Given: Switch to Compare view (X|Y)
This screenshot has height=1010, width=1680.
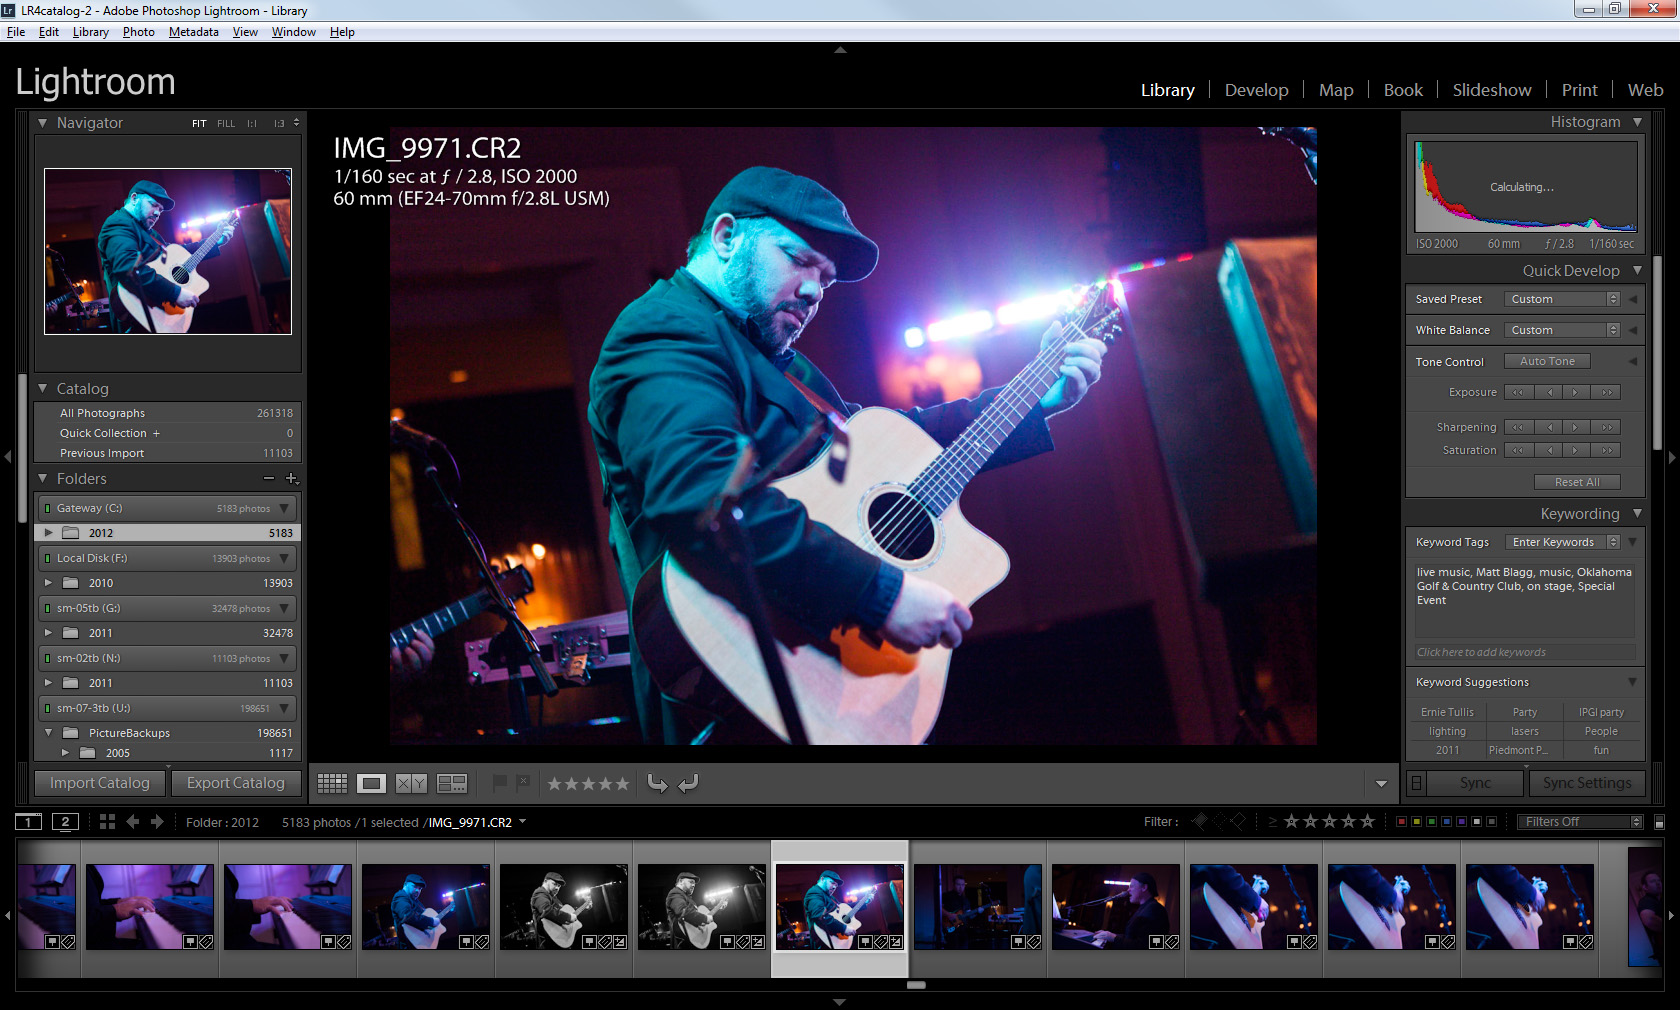Looking at the screenshot, I should coord(411,783).
